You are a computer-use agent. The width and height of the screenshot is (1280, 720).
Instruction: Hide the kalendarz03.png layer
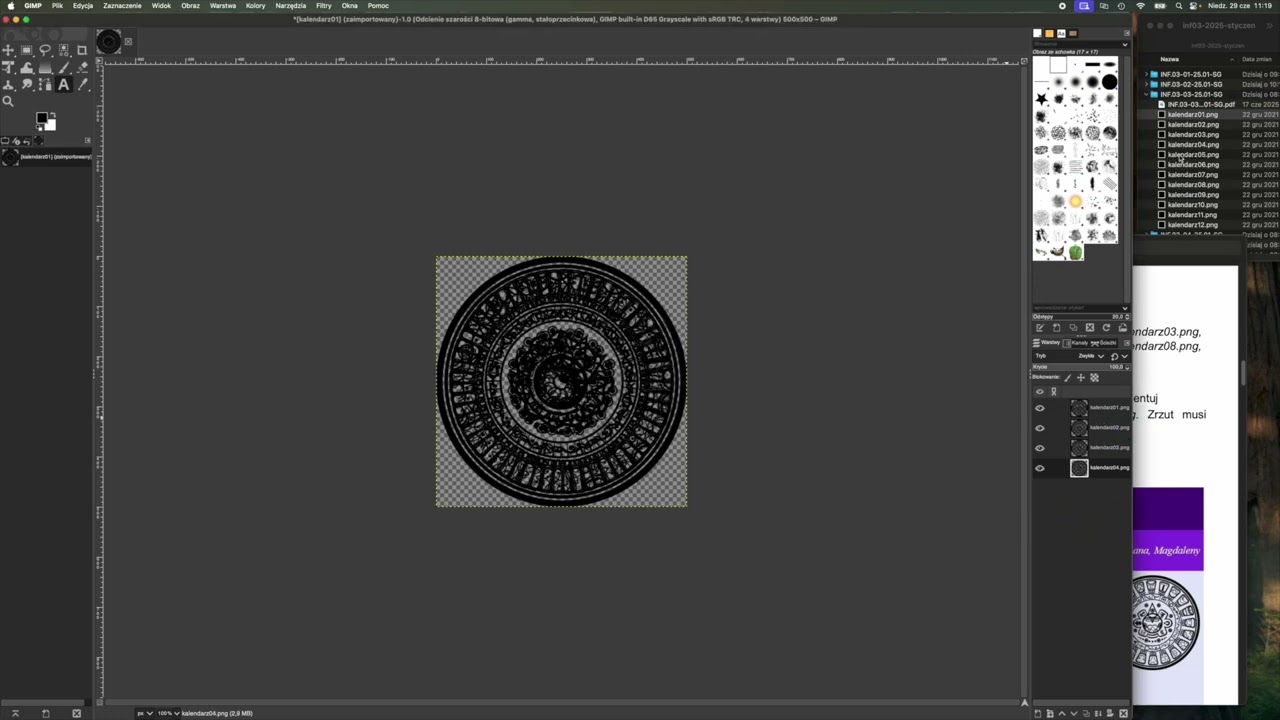(x=1039, y=448)
